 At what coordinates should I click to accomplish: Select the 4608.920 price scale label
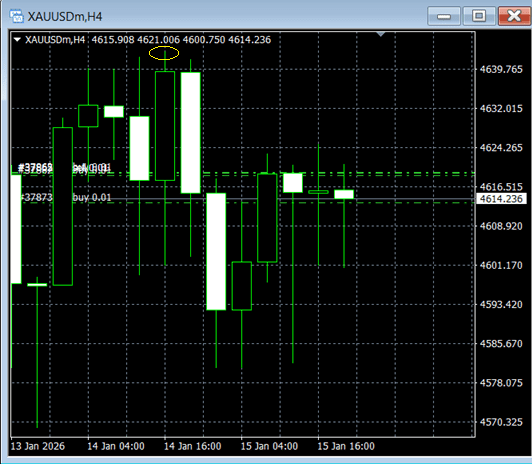[x=501, y=226]
